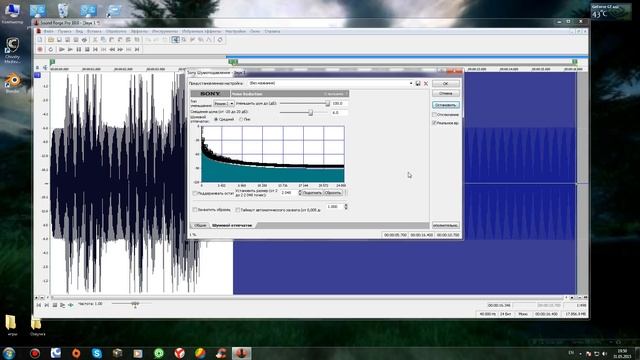Click the Yandex browser icon in taskbar
640x360 pixels.
179,353
